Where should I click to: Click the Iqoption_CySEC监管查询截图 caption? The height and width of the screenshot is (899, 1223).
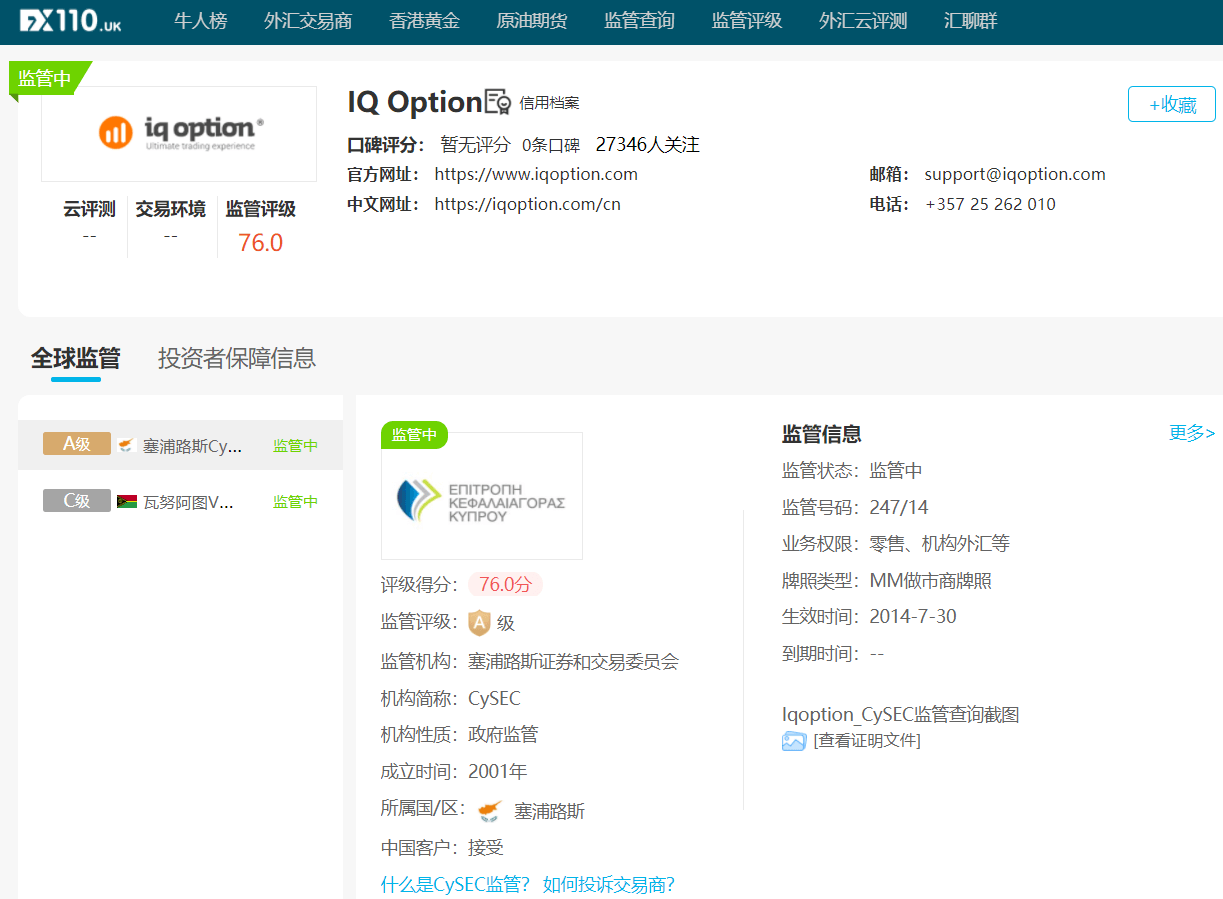(x=901, y=714)
